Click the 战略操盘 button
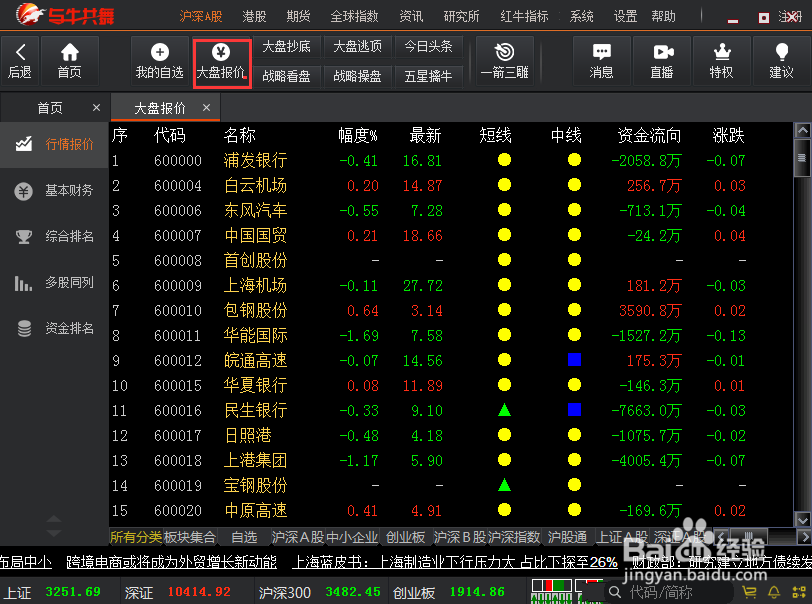Viewport: 812px width, 604px height. point(357,77)
